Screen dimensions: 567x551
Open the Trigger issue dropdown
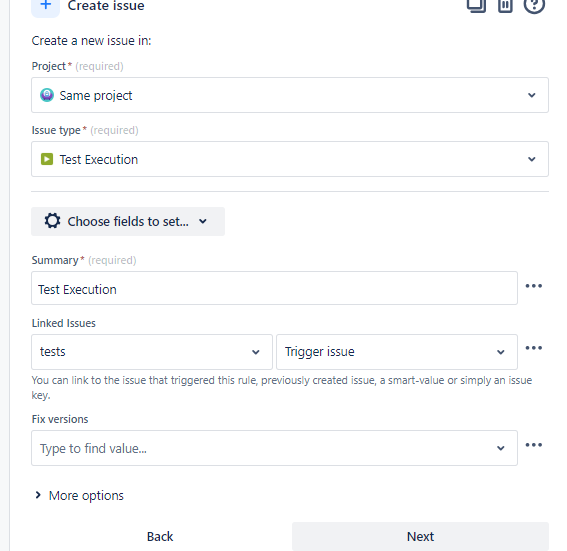coord(397,352)
